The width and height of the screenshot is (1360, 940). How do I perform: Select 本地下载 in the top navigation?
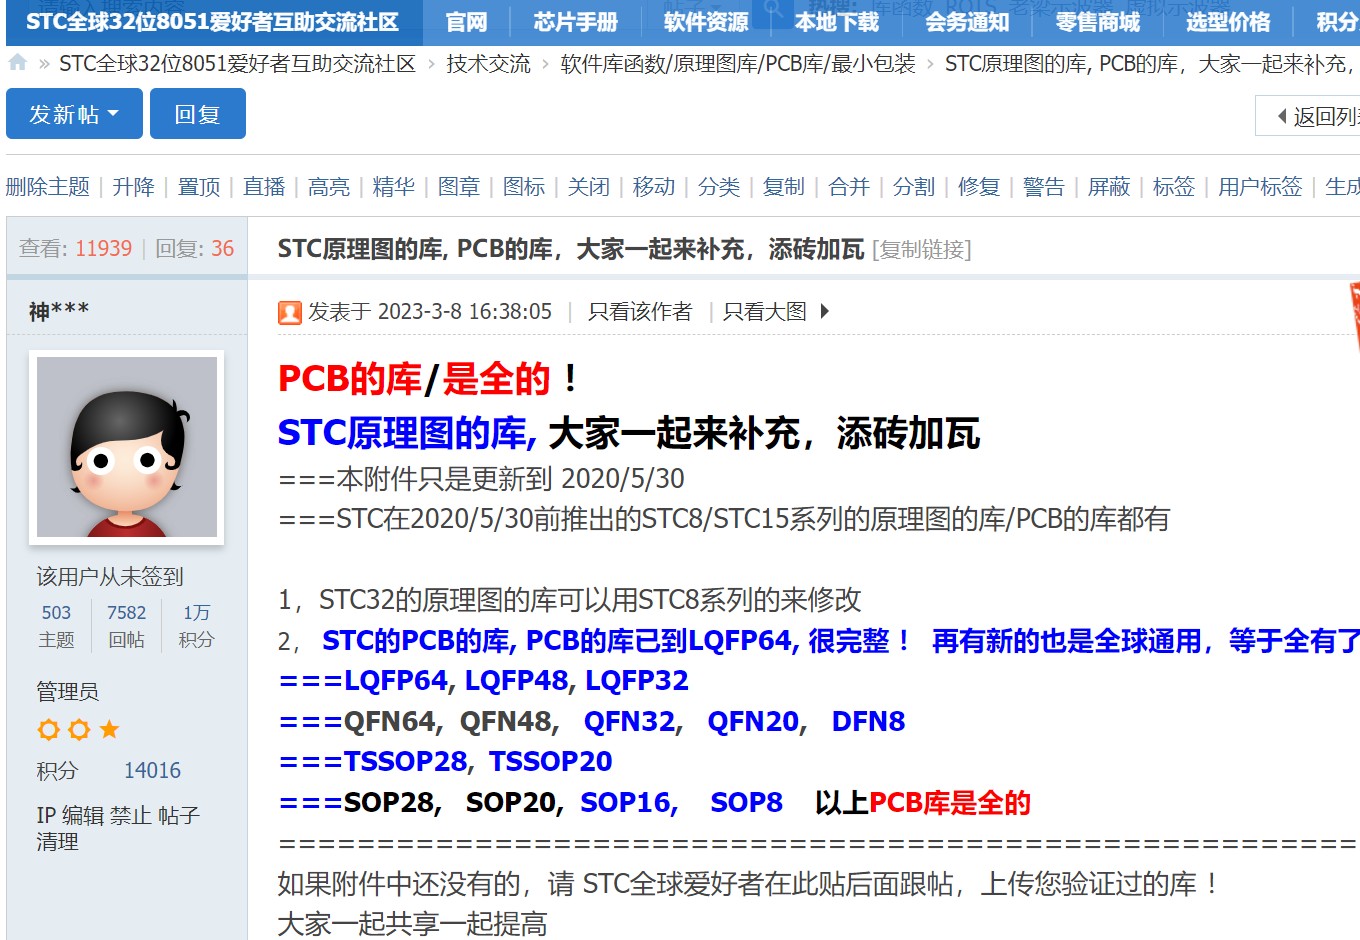click(837, 22)
